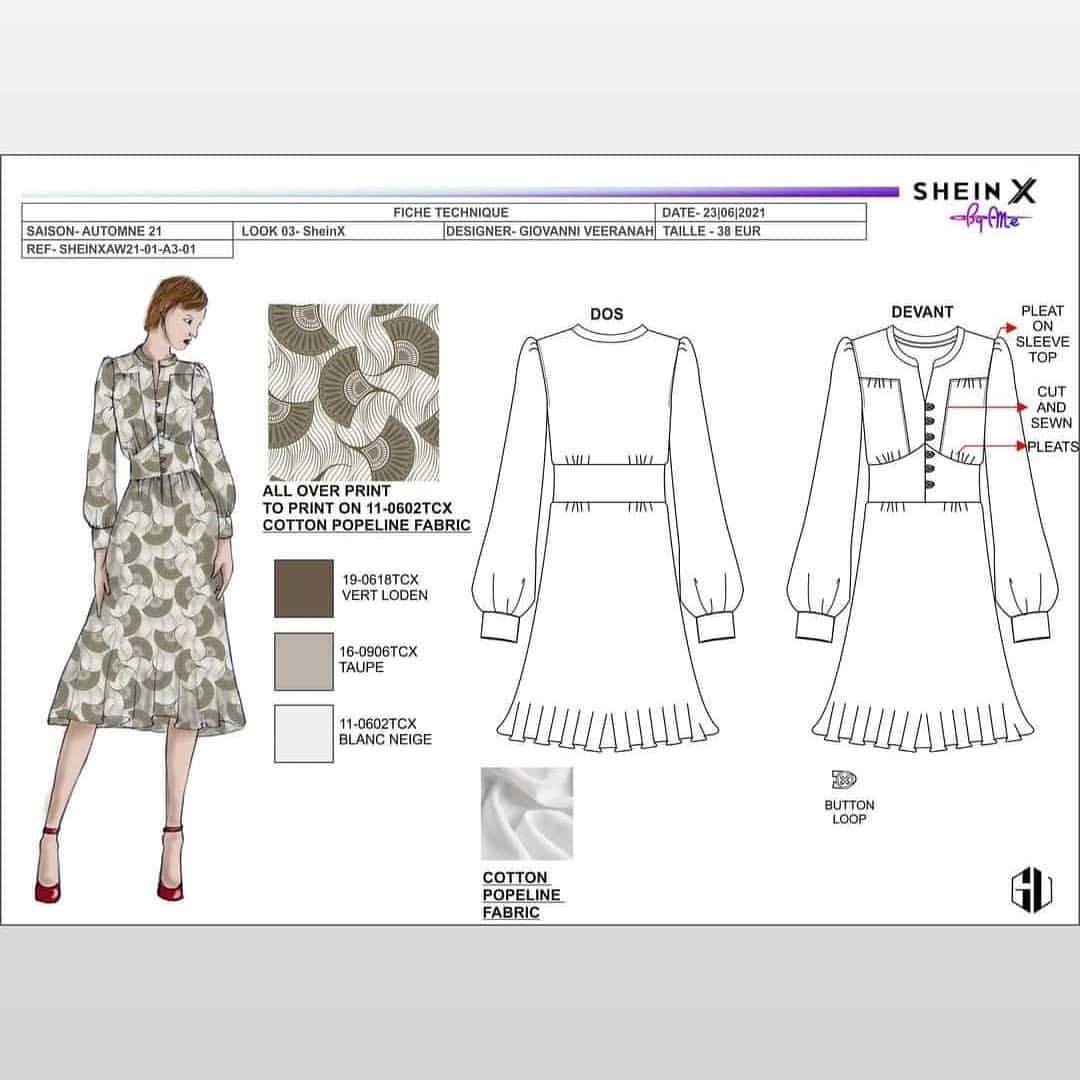Click the TAILLE - 38 EUR cell

click(760, 231)
